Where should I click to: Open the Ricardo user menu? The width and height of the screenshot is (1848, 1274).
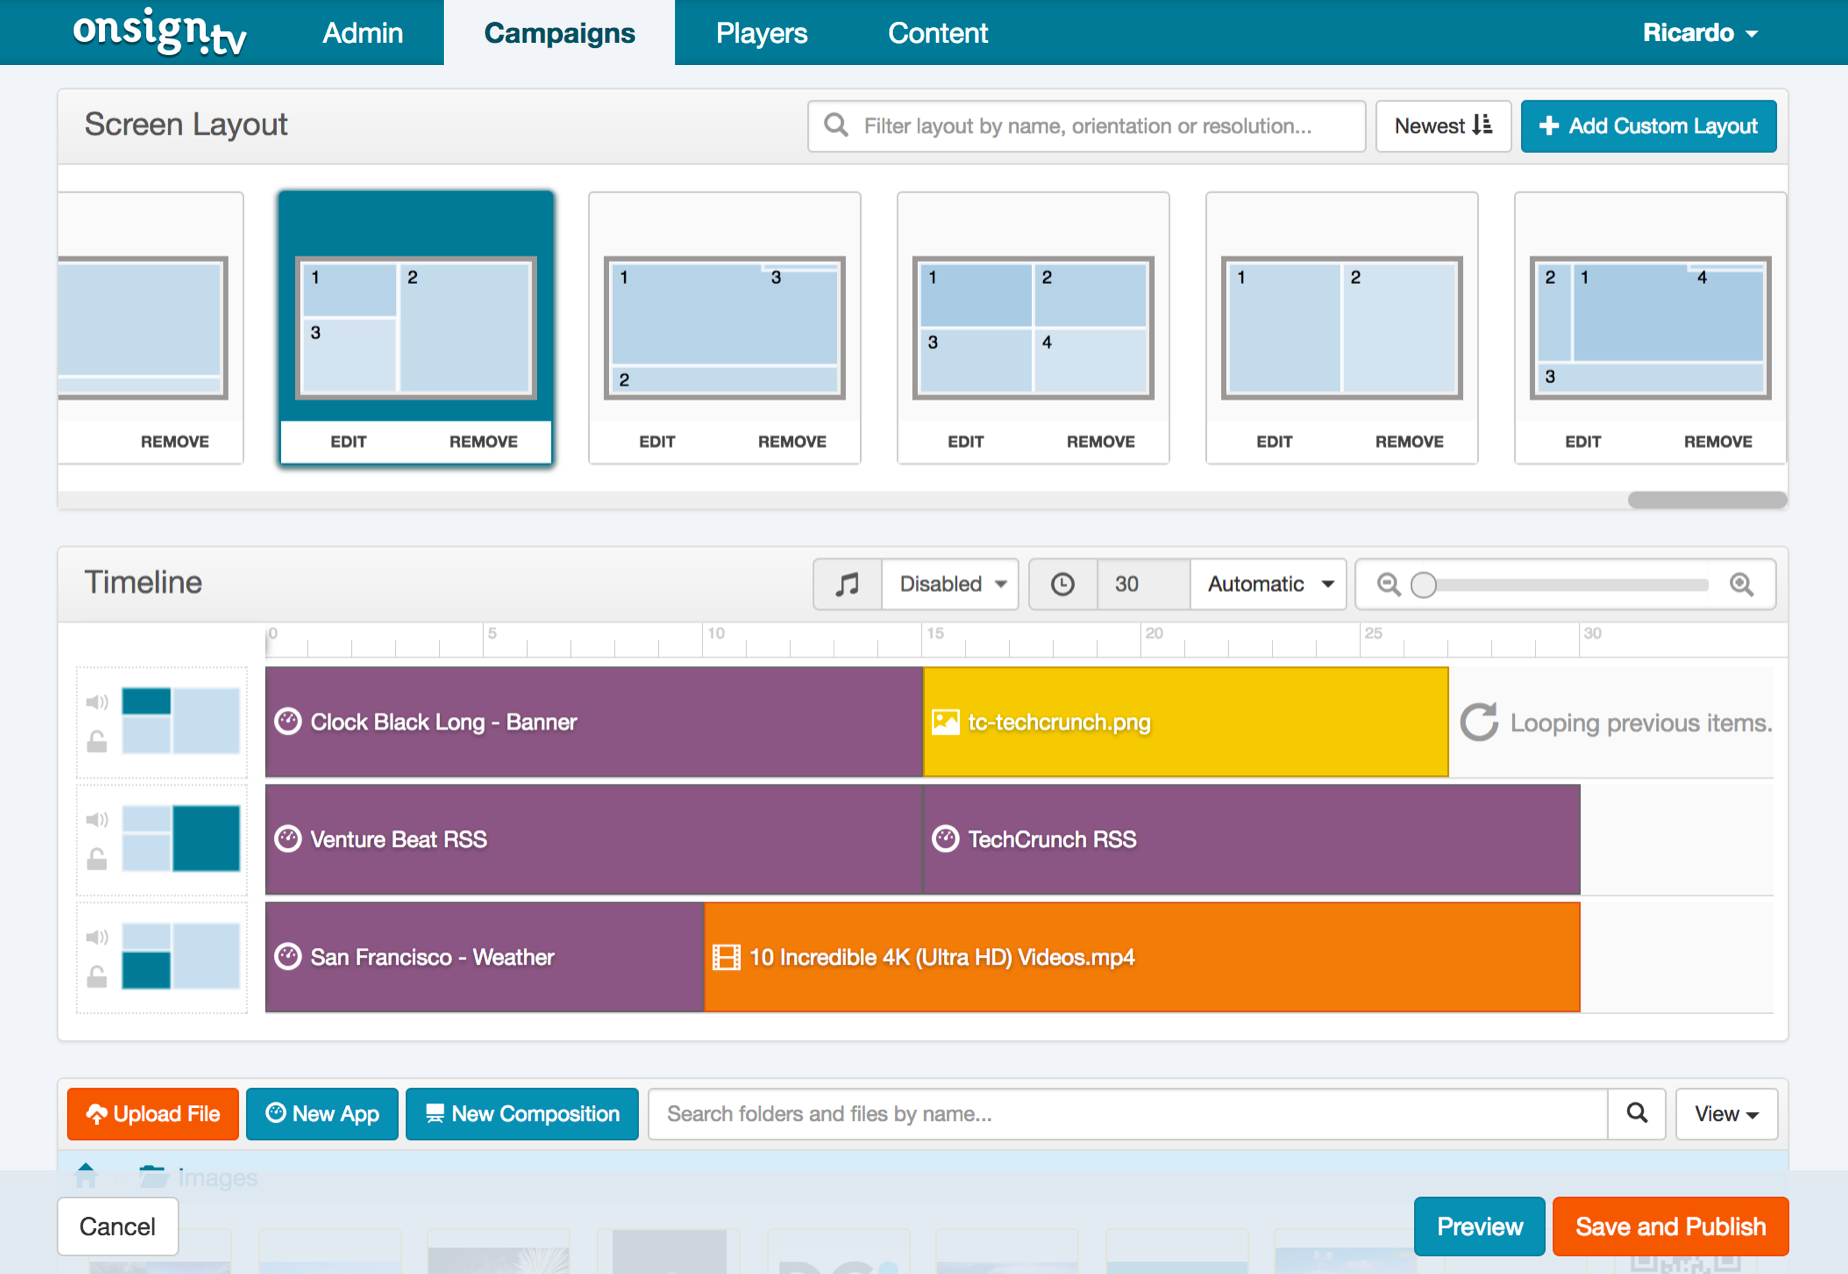point(1699,33)
